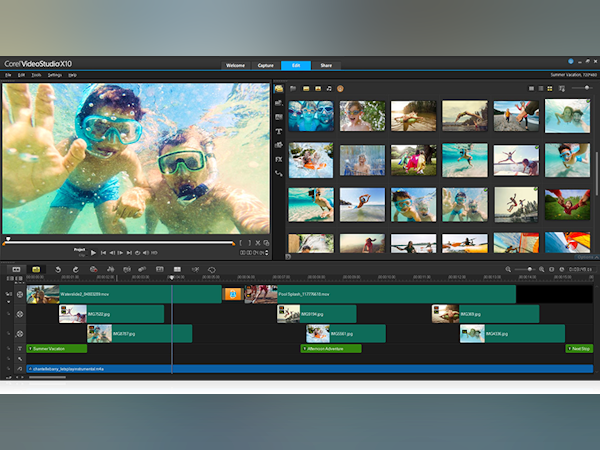The image size is (600, 450).
Task: Open the Record/Capture option tool
Action: [x=93, y=269]
